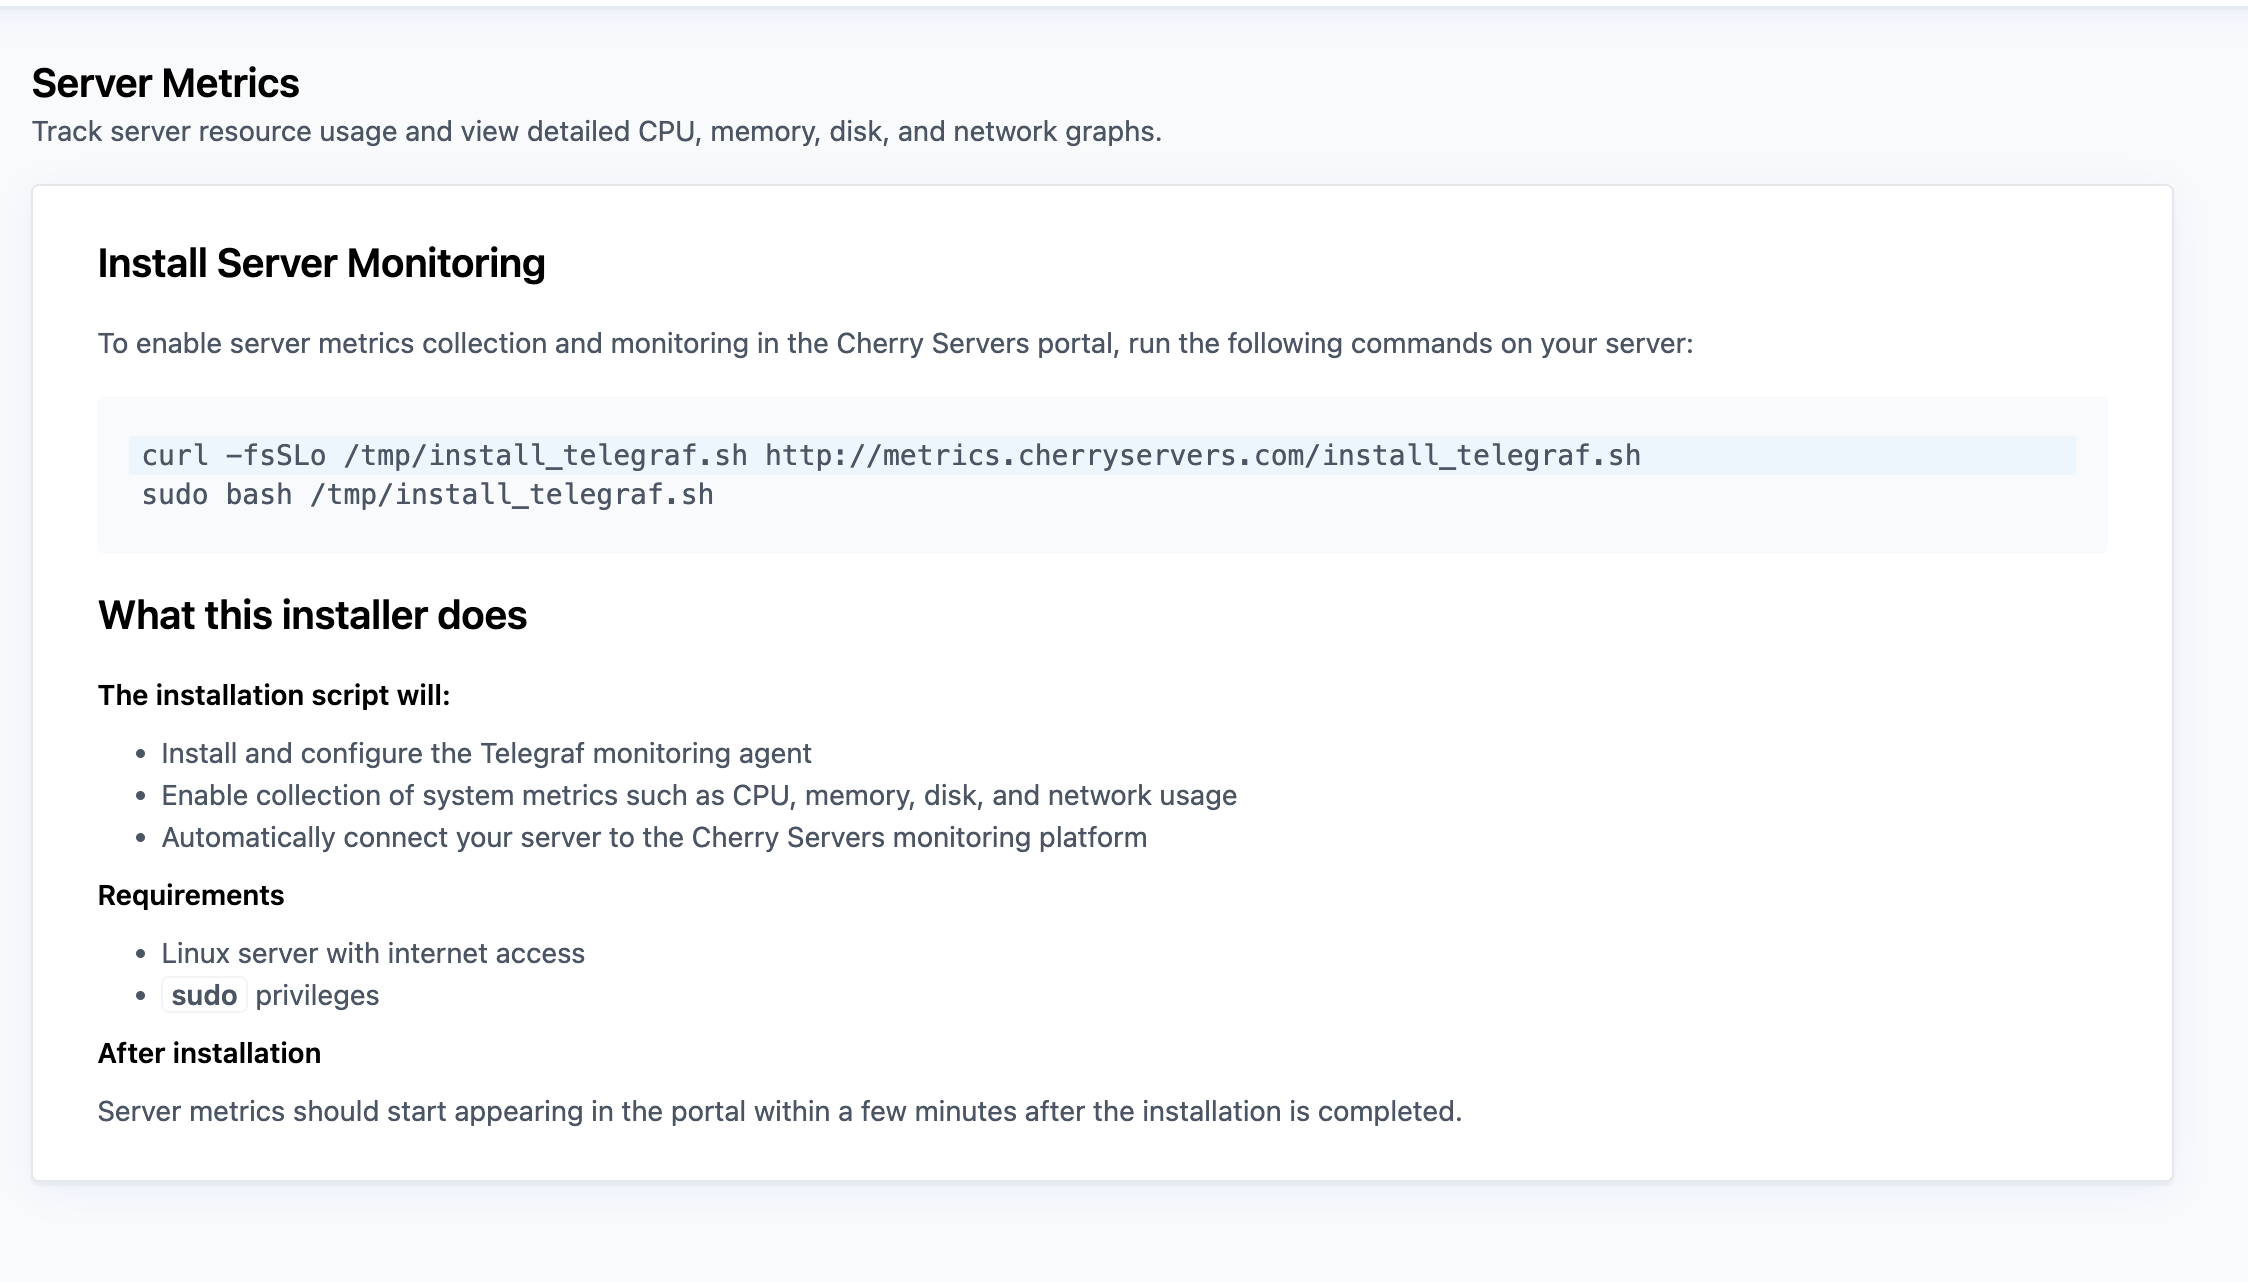Click the 'Install Server Monitoring' heading

321,263
